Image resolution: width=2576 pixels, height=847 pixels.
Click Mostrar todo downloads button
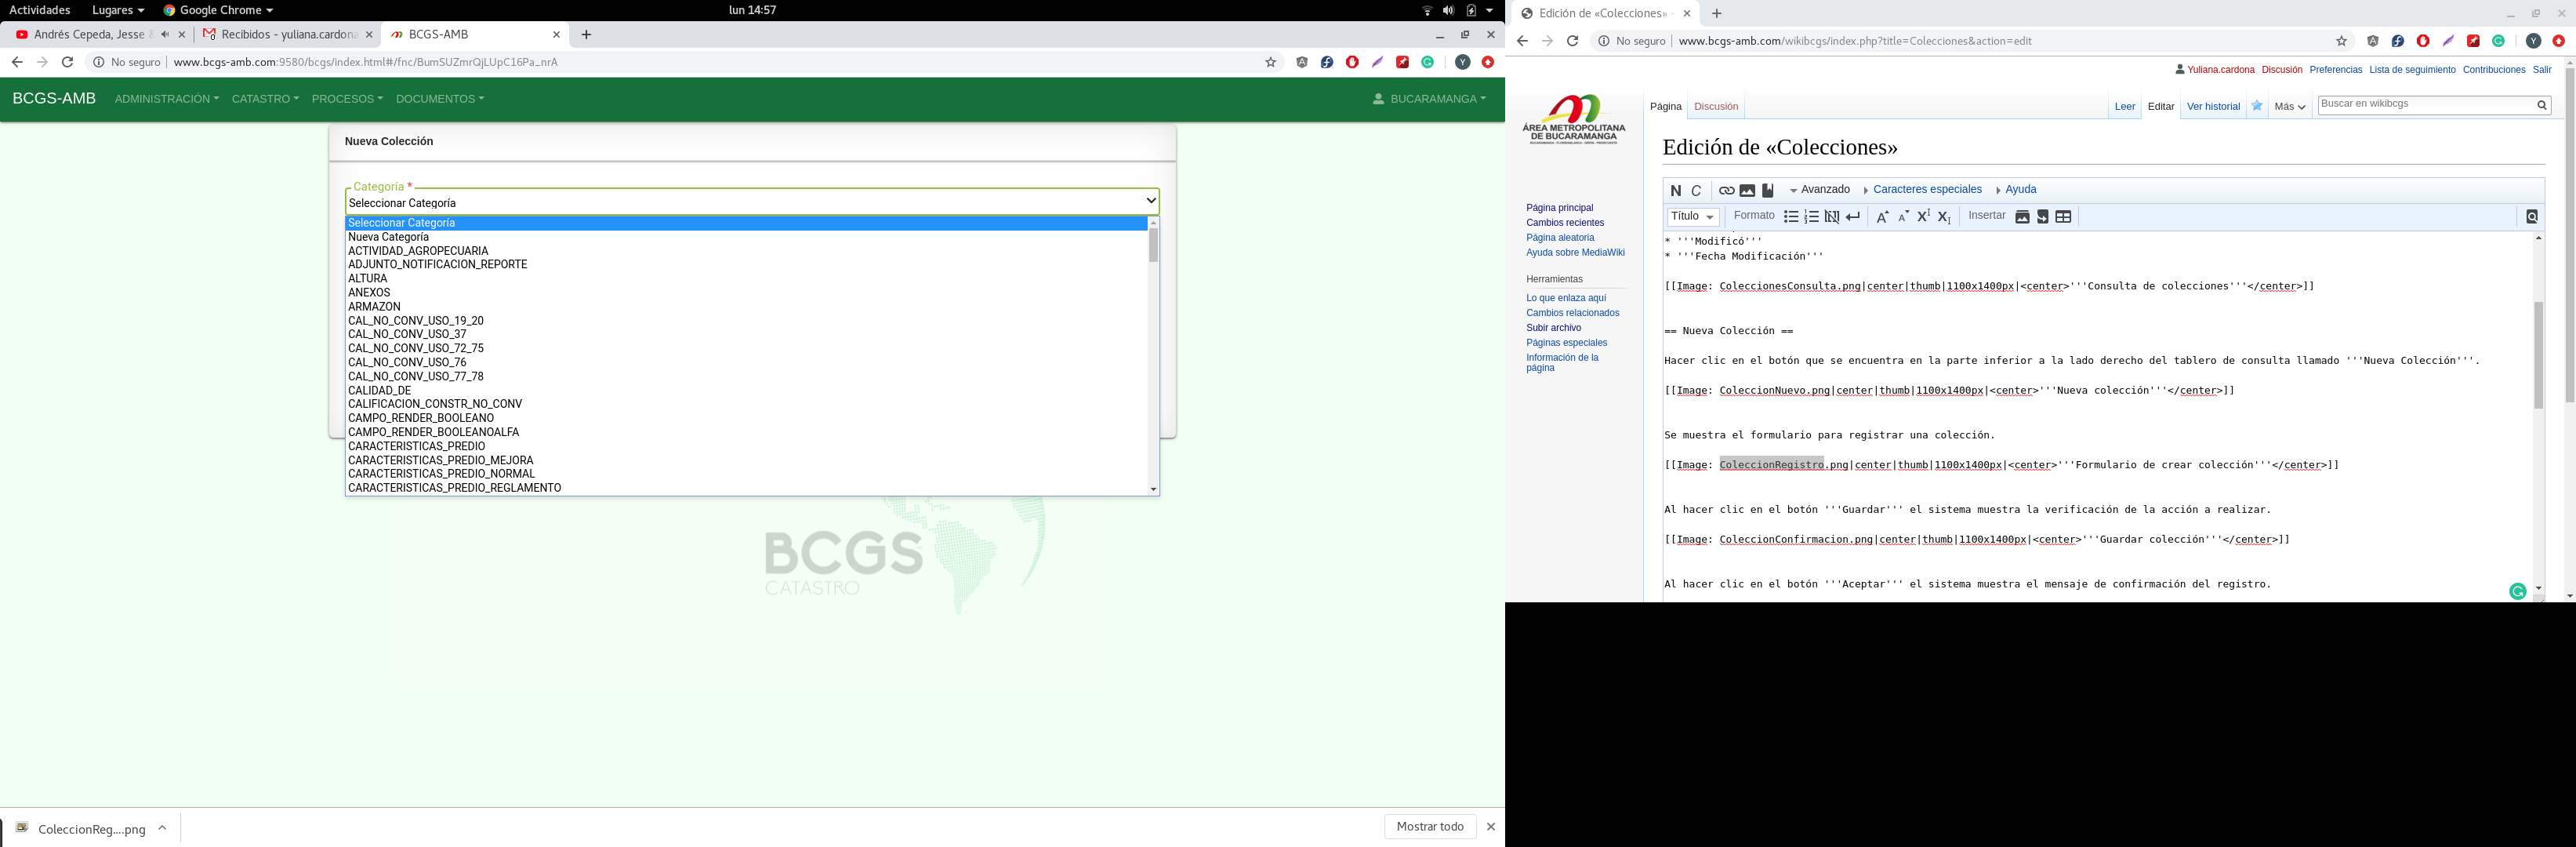(1430, 827)
